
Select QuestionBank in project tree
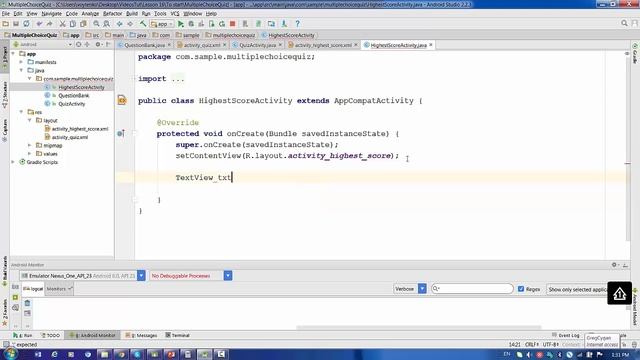coord(73,96)
